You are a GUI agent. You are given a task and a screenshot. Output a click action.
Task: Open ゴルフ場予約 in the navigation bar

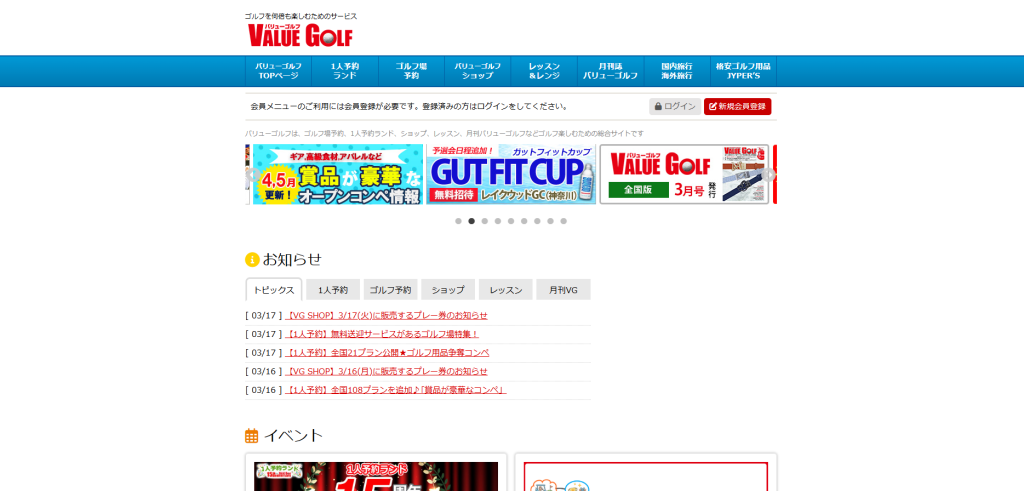[x=411, y=71]
